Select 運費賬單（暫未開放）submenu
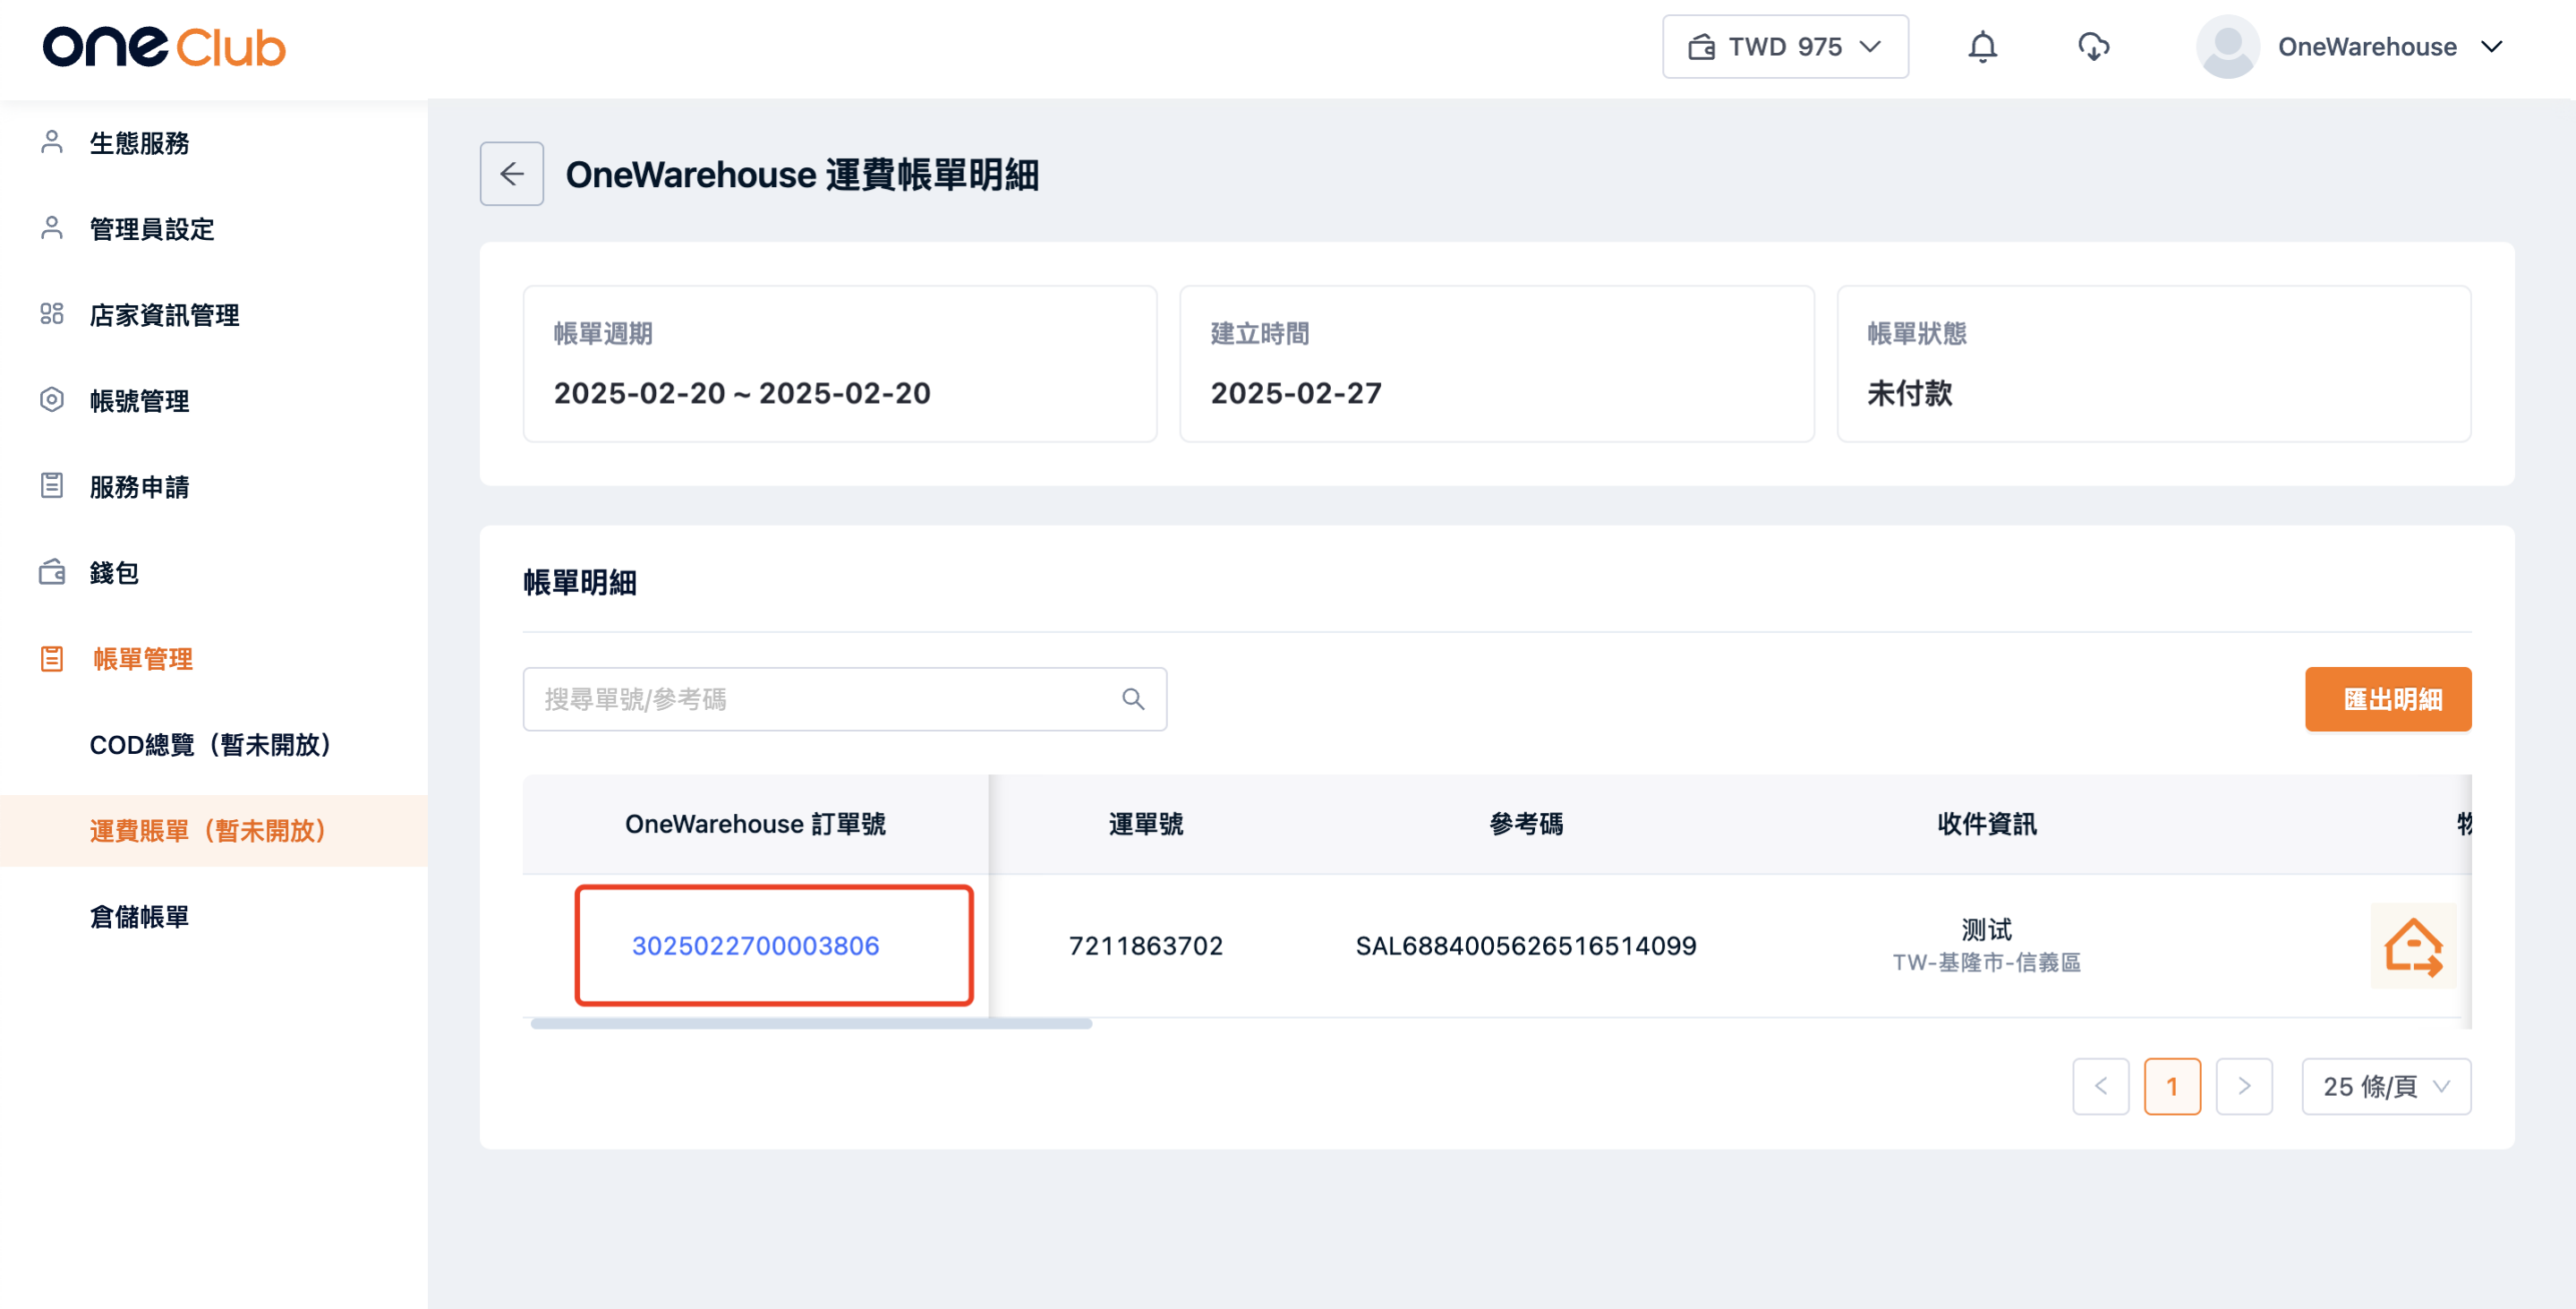Viewport: 2576px width, 1309px height. [x=214, y=831]
